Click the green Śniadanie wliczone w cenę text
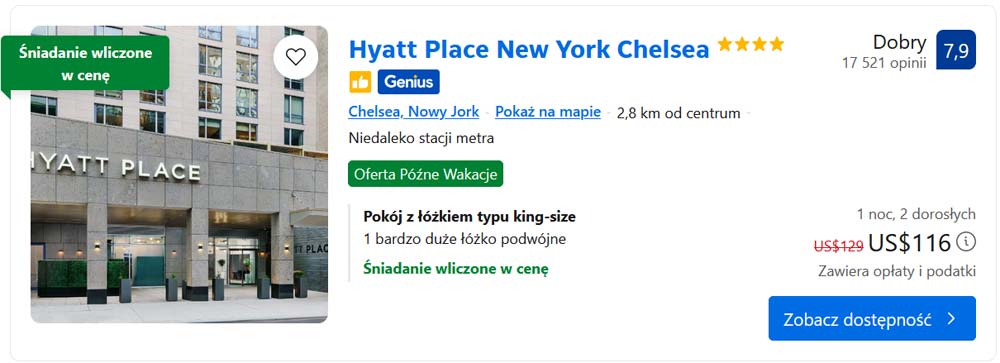The width and height of the screenshot is (1000, 363). tap(455, 269)
